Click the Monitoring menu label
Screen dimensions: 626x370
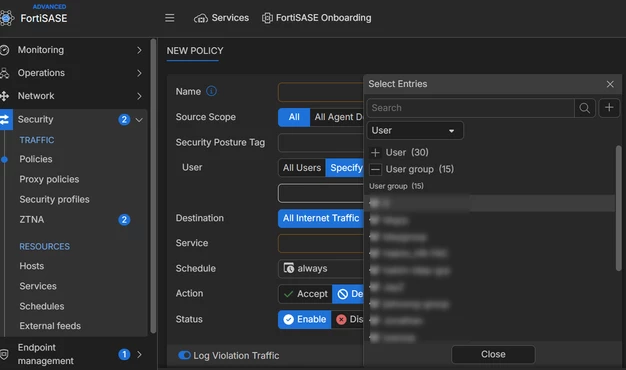[41, 50]
